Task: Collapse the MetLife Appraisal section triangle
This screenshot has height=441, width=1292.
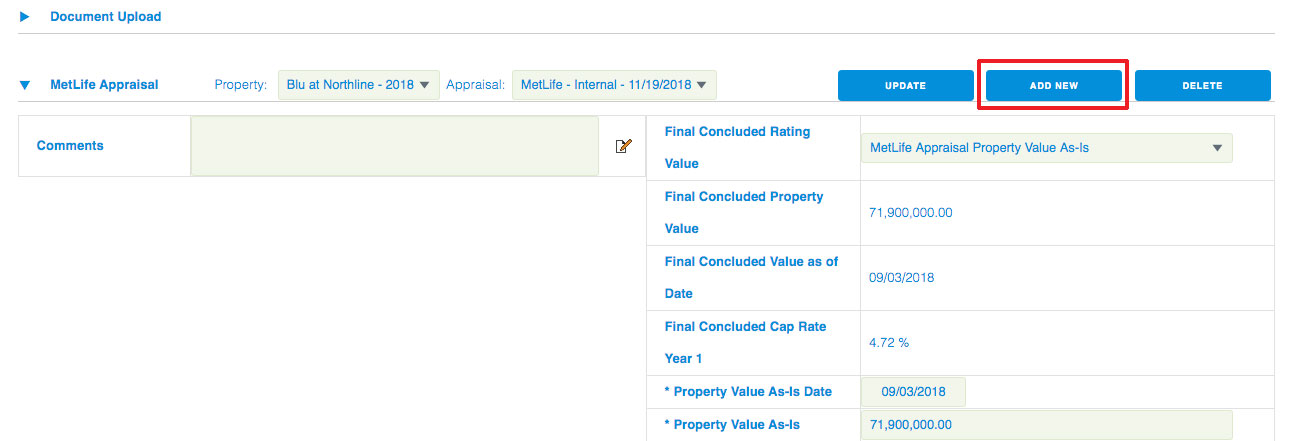Action: [25, 86]
